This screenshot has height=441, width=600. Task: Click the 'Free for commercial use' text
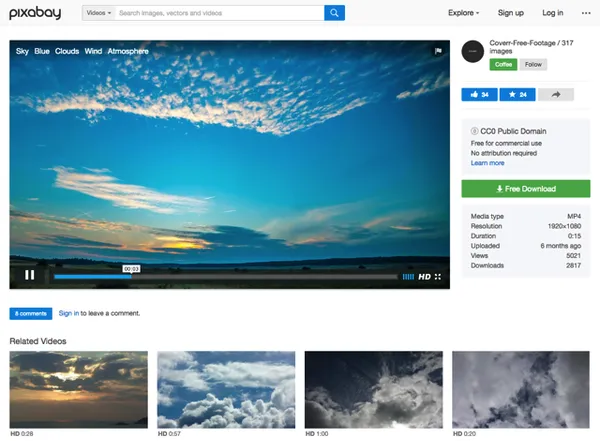pyautogui.click(x=506, y=143)
